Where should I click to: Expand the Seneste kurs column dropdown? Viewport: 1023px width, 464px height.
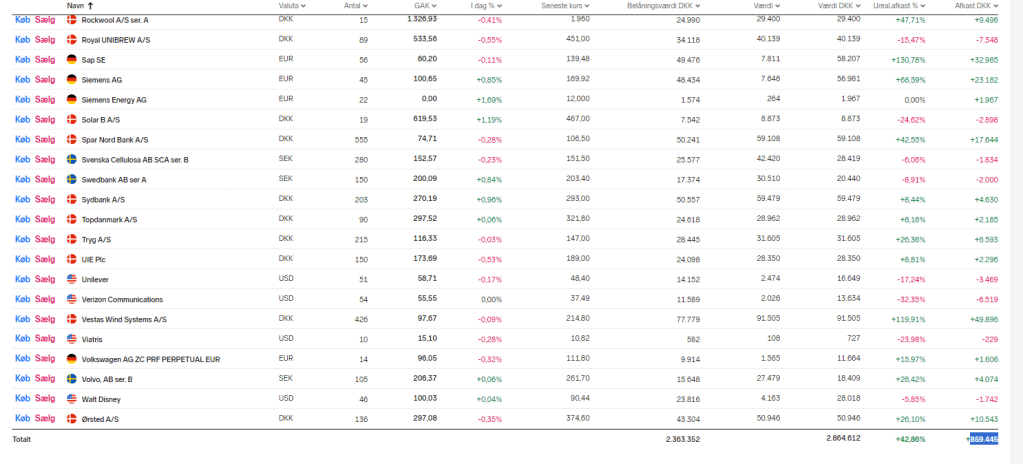tap(586, 6)
